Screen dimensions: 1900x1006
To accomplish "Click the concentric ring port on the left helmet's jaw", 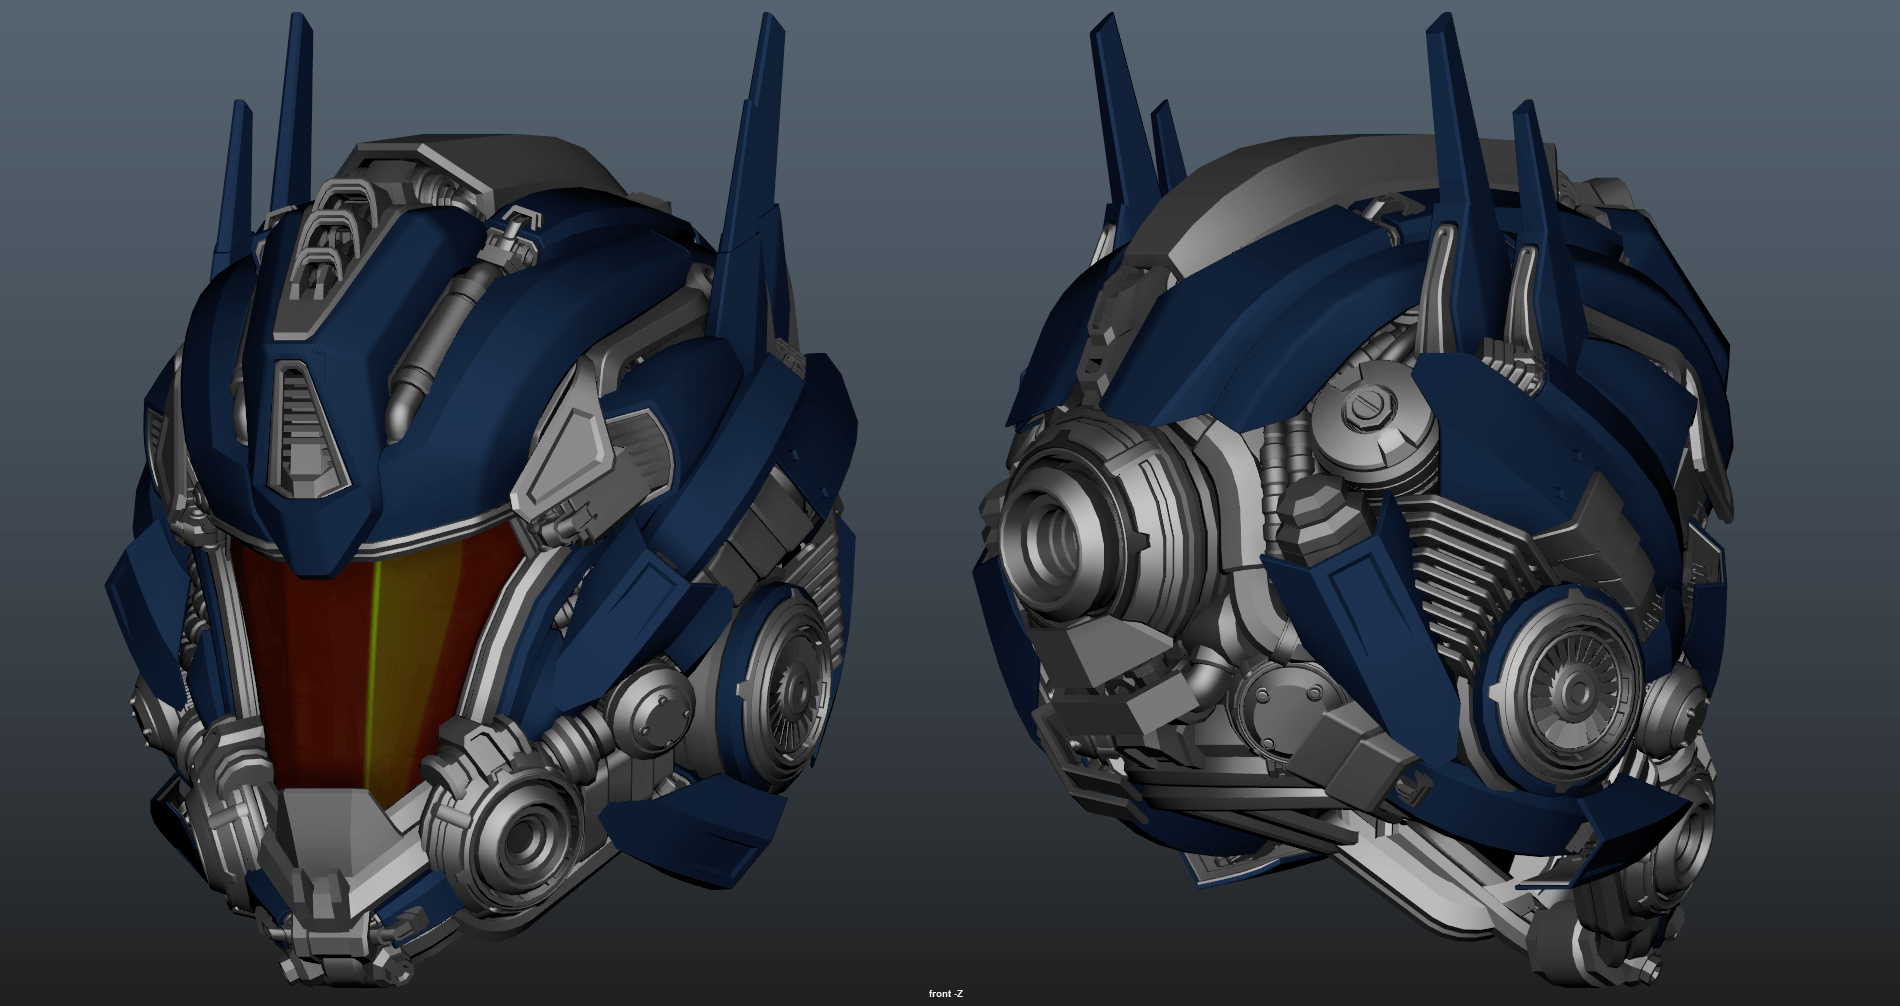I will (518, 842).
